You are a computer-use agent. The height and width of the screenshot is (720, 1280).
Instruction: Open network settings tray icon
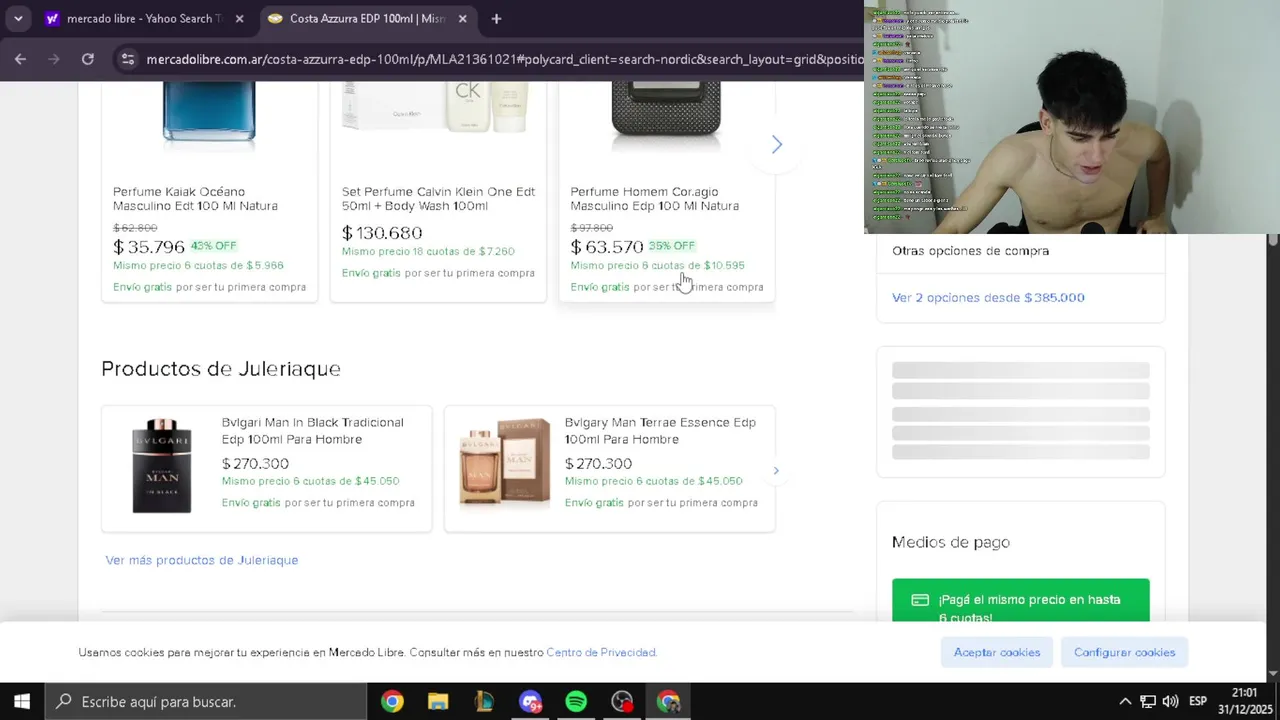pos(1148,701)
